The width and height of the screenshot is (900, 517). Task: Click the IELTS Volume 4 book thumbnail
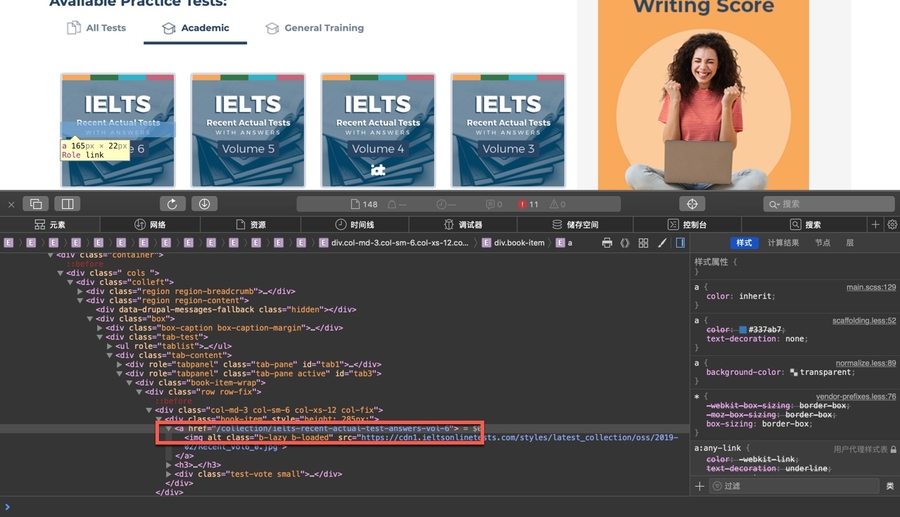coord(378,130)
